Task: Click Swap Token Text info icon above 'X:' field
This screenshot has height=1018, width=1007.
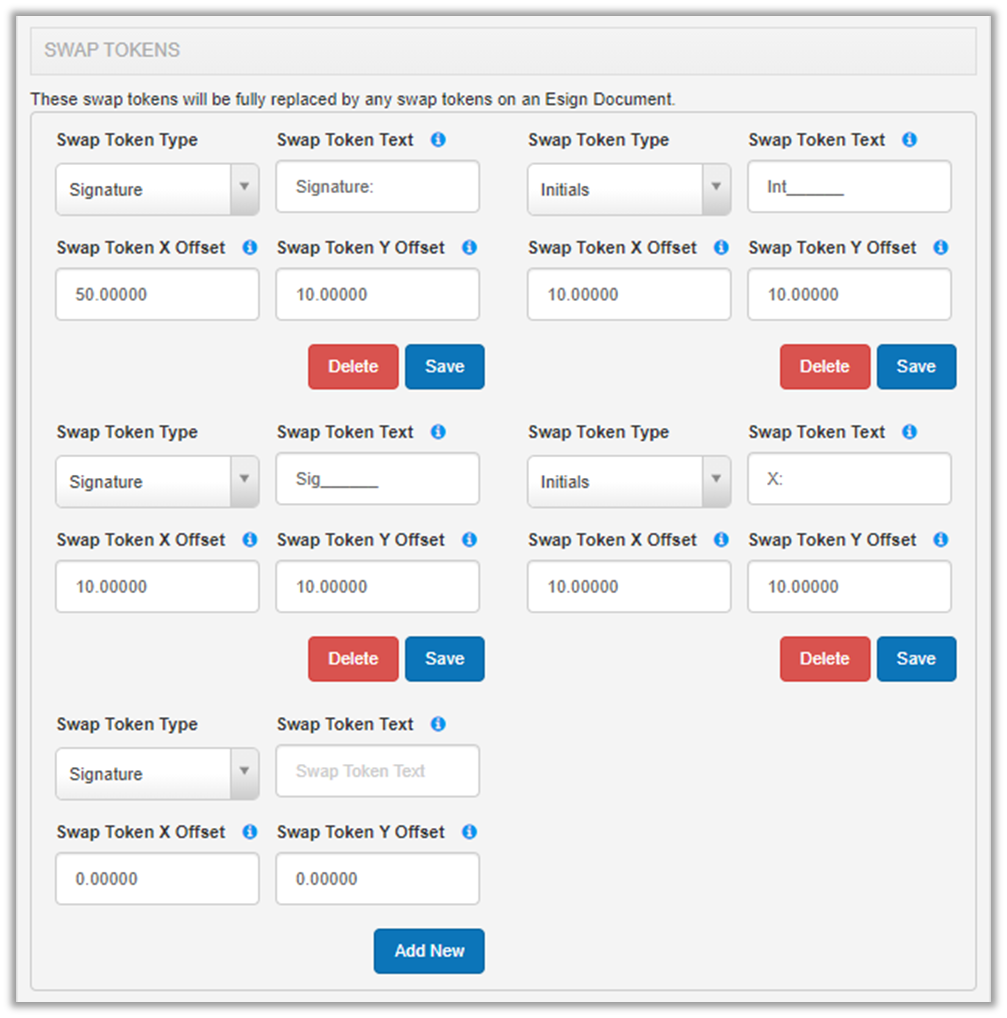Action: coord(909,432)
